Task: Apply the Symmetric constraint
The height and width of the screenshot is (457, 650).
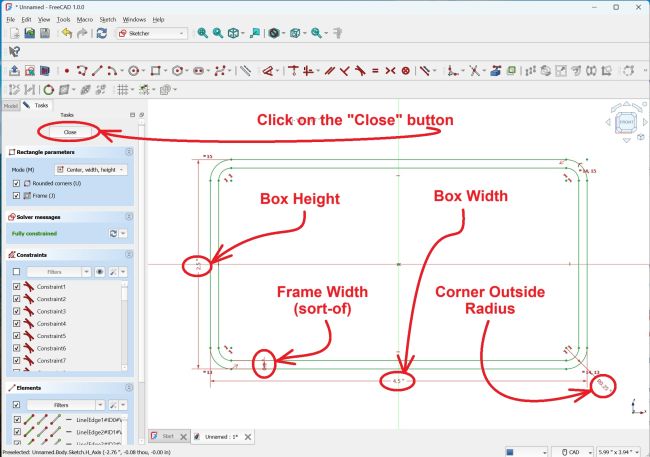Action: click(390, 71)
